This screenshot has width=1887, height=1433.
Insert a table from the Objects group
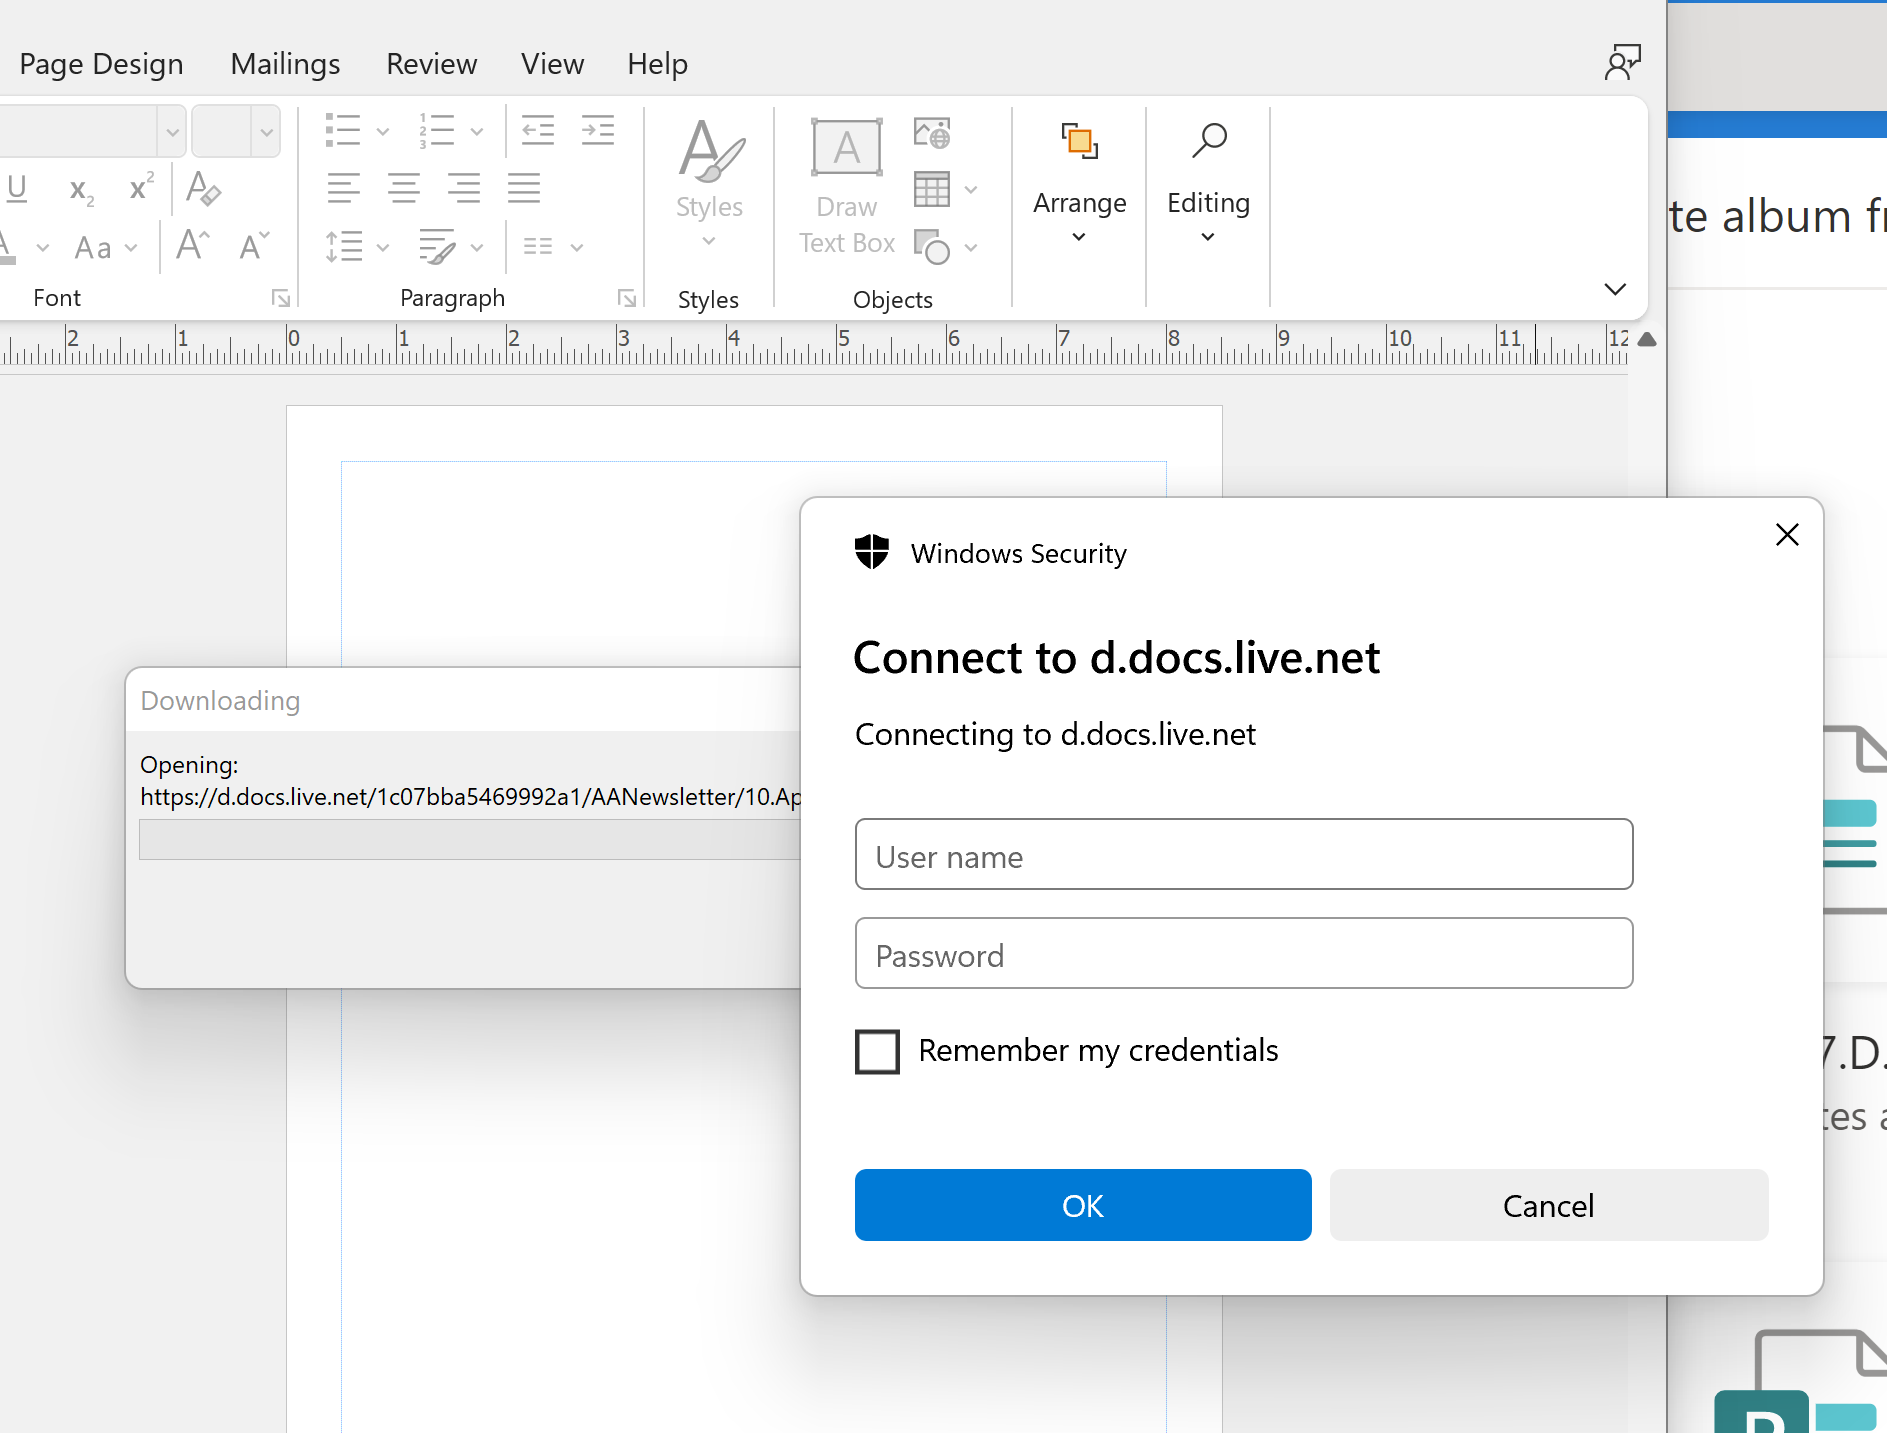click(932, 189)
